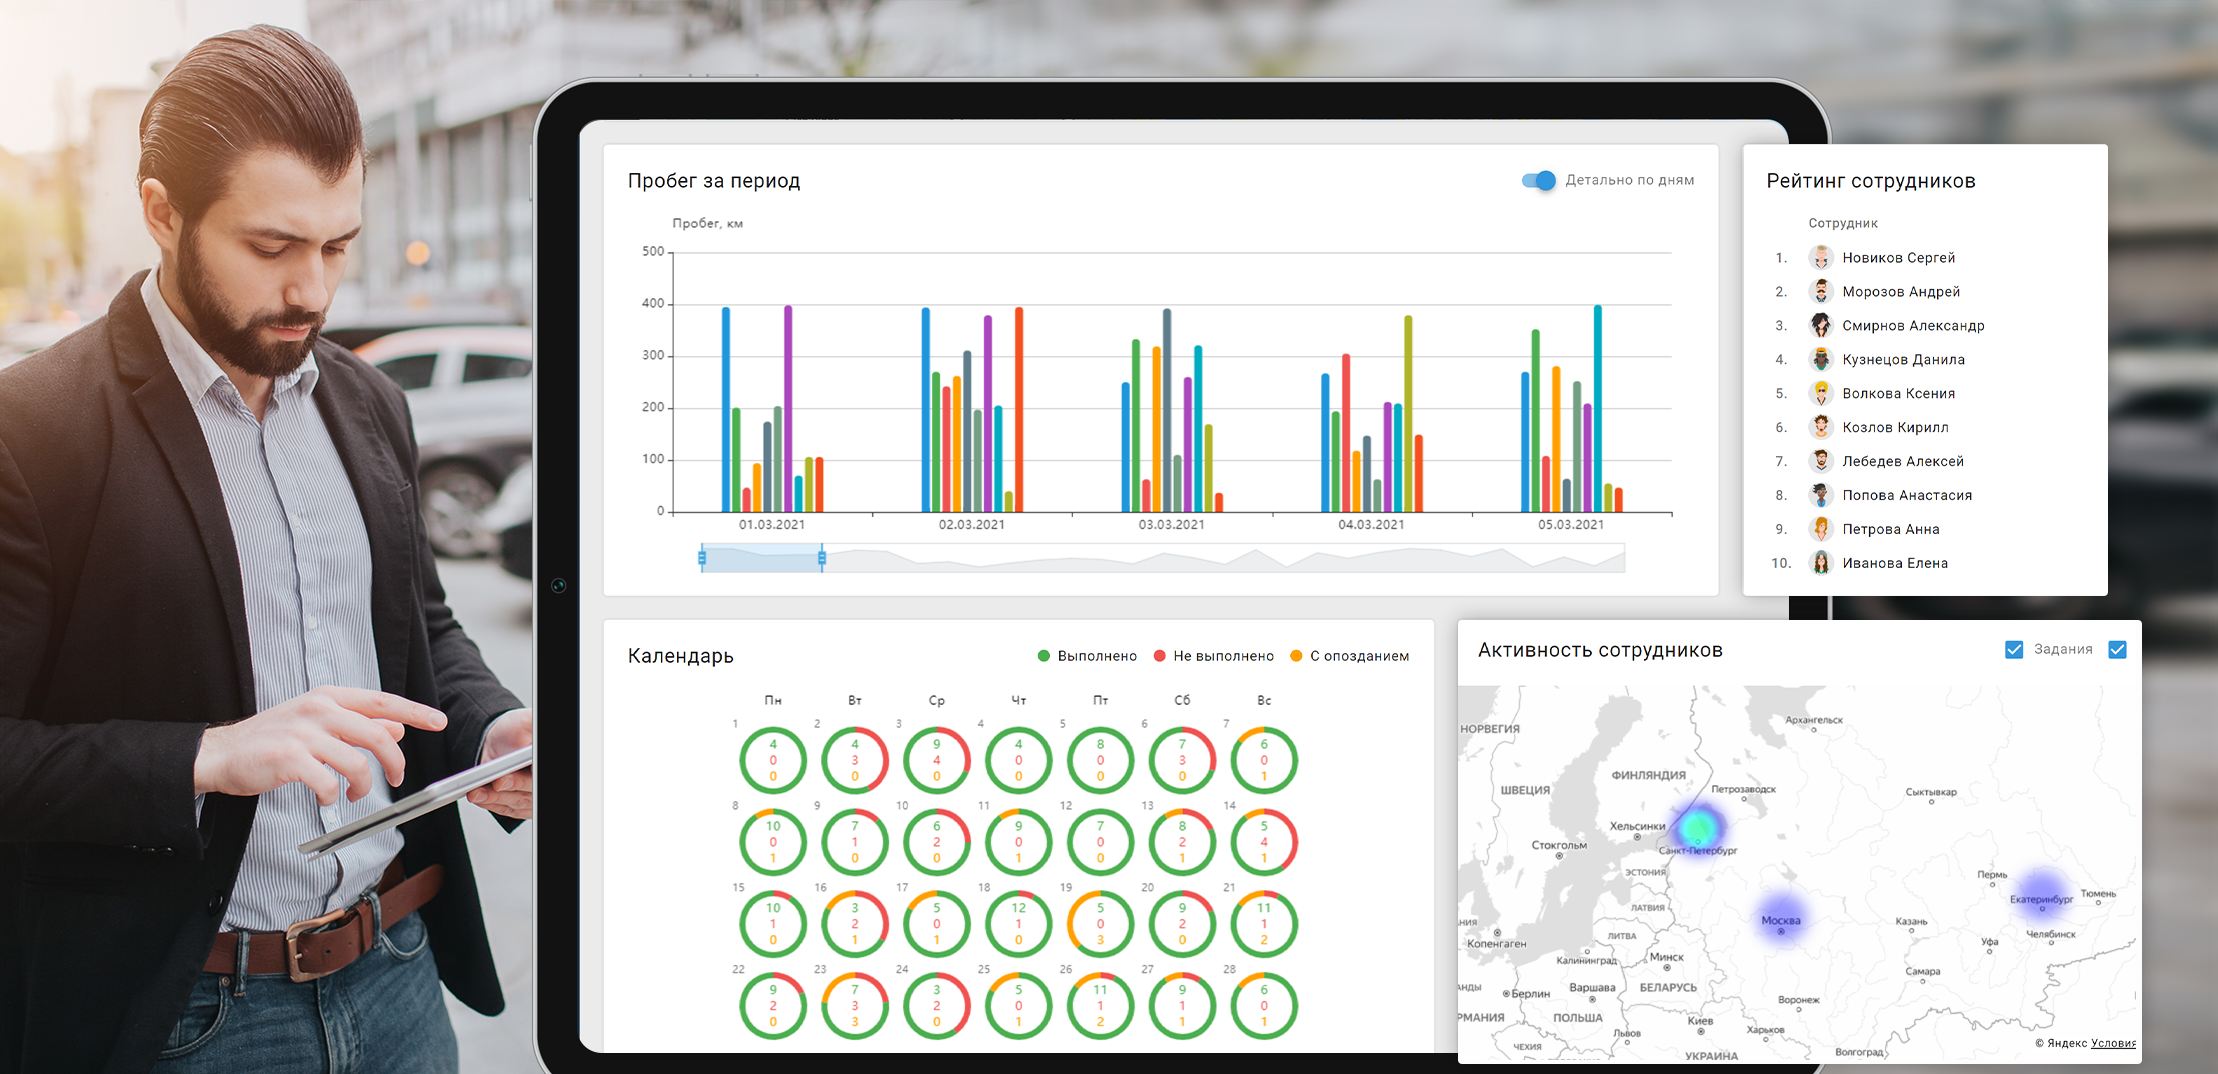Select employee name Лебедев Алексей
This screenshot has width=2218, height=1074.
tap(1903, 462)
